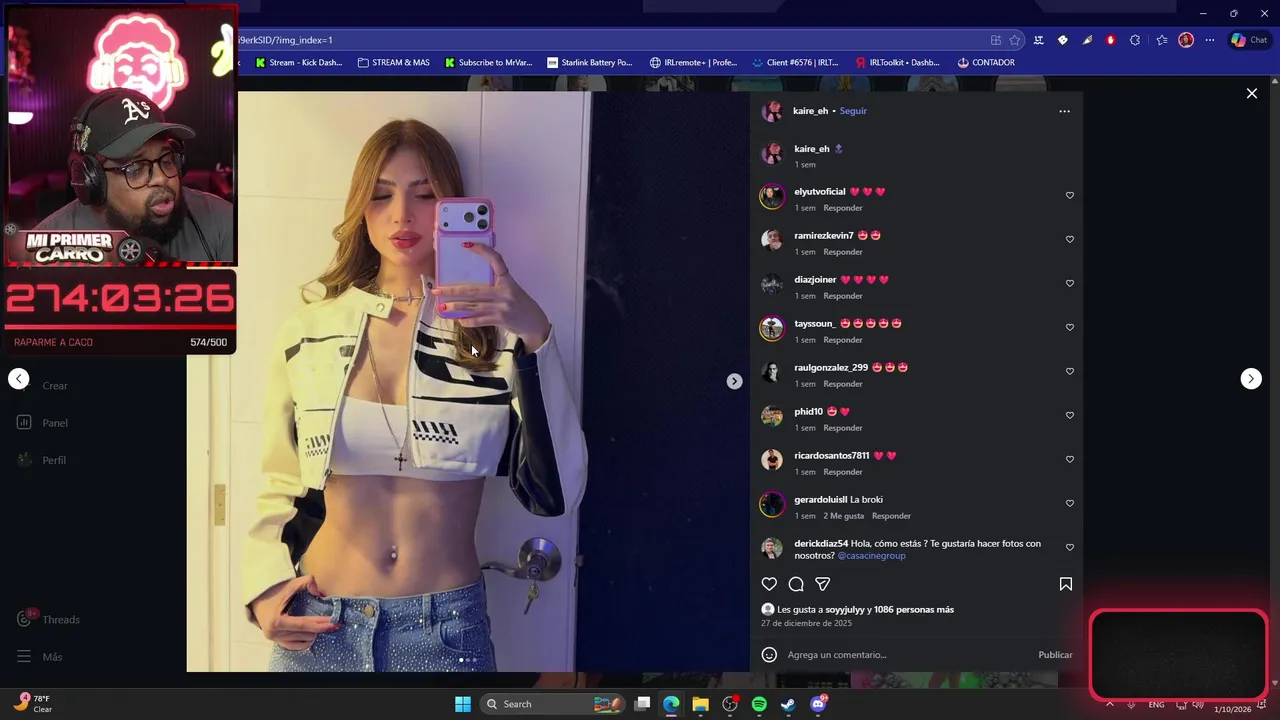
Task: Like ricardosantos7811's comment
Action: click(1069, 459)
